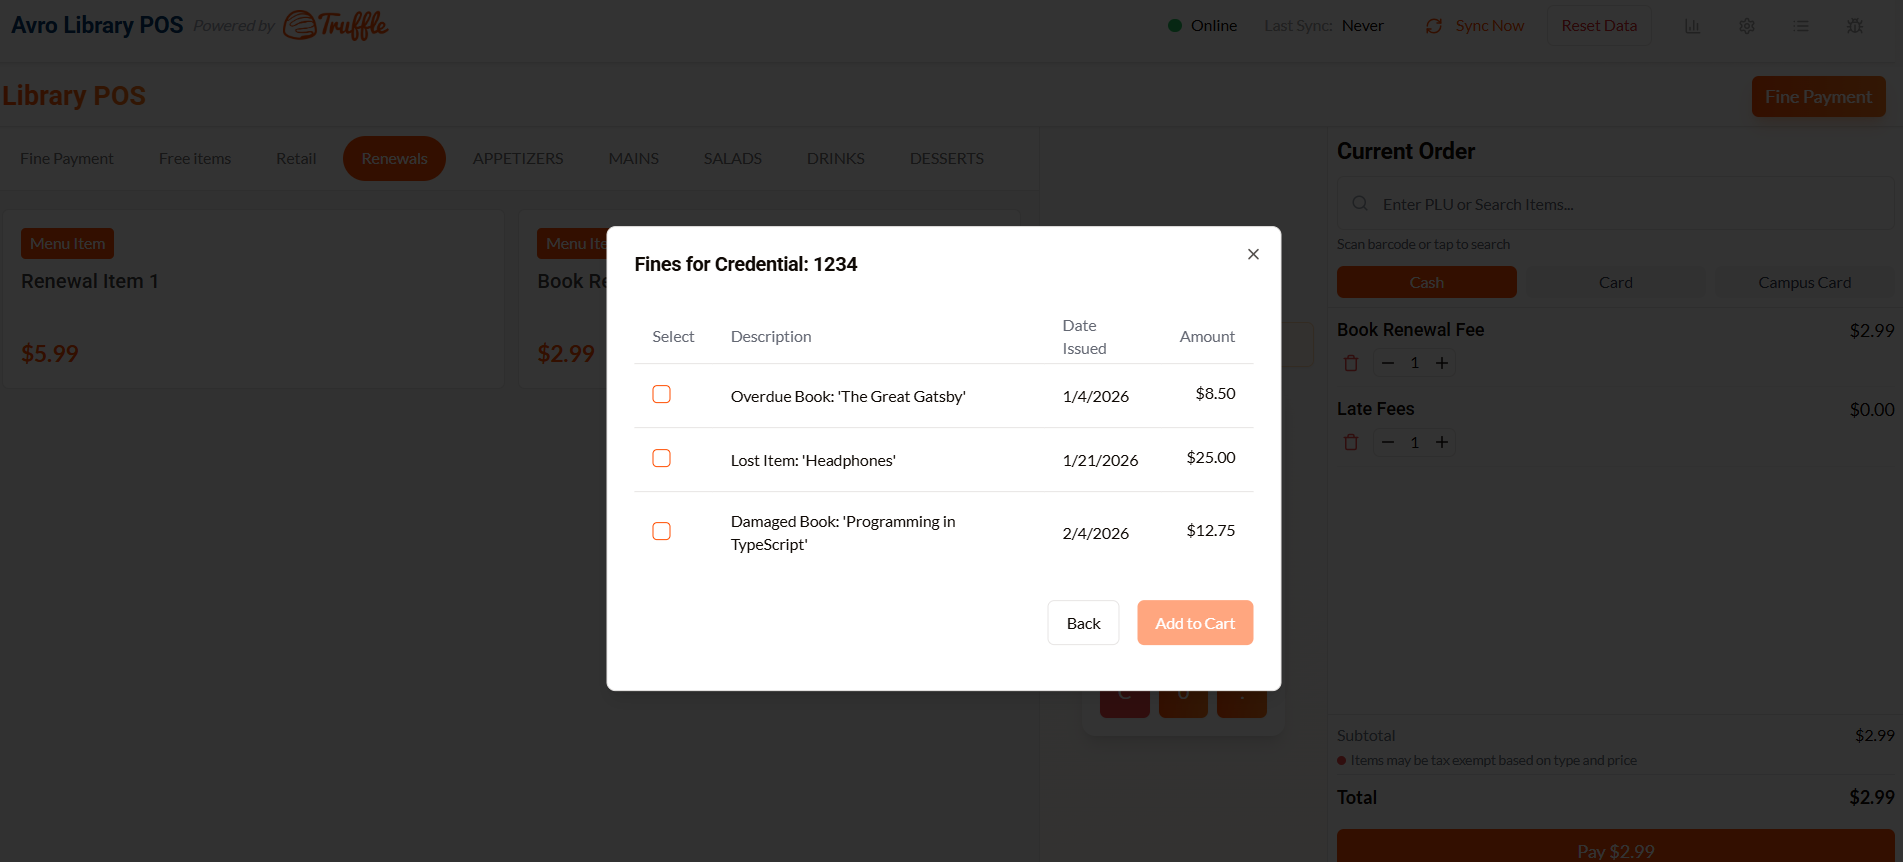Click the 1/4/2026 date issued cell
1903x862 pixels.
[1096, 396]
